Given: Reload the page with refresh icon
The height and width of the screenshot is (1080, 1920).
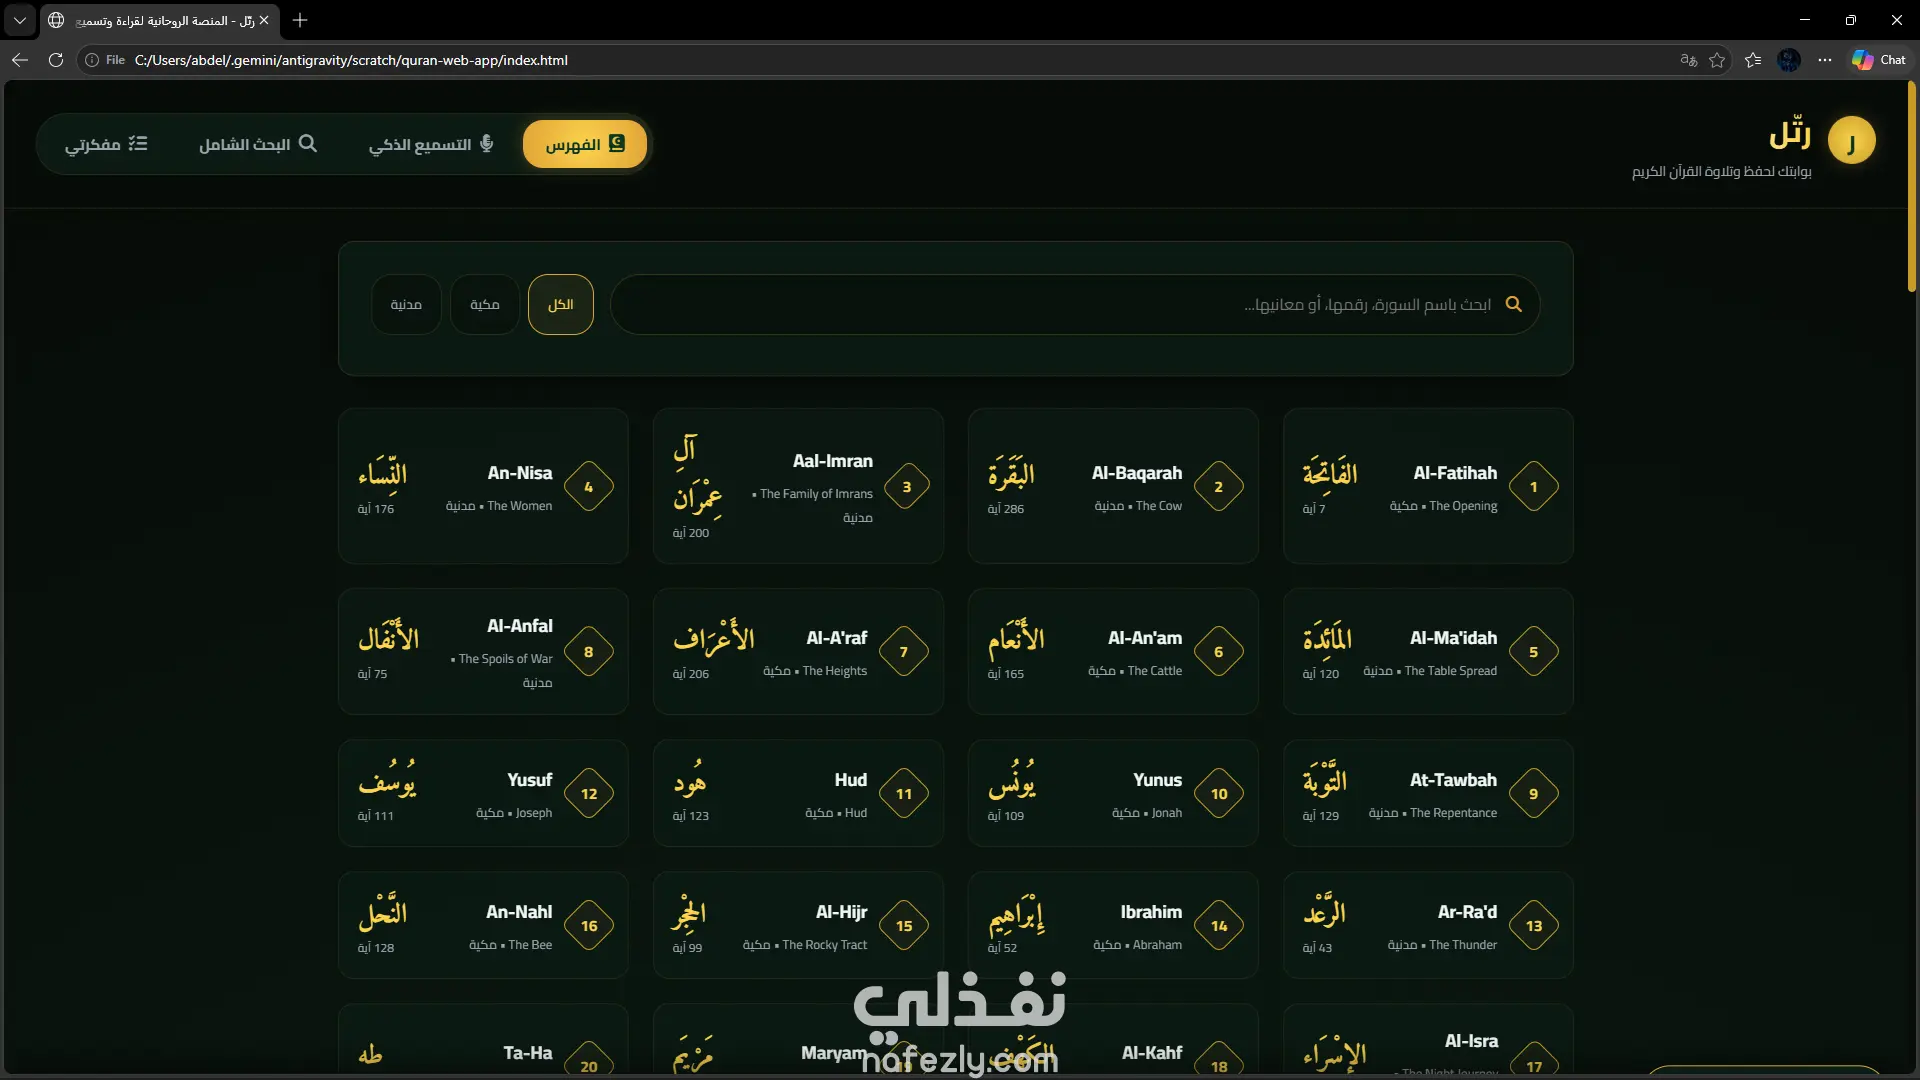Looking at the screenshot, I should click(x=56, y=60).
